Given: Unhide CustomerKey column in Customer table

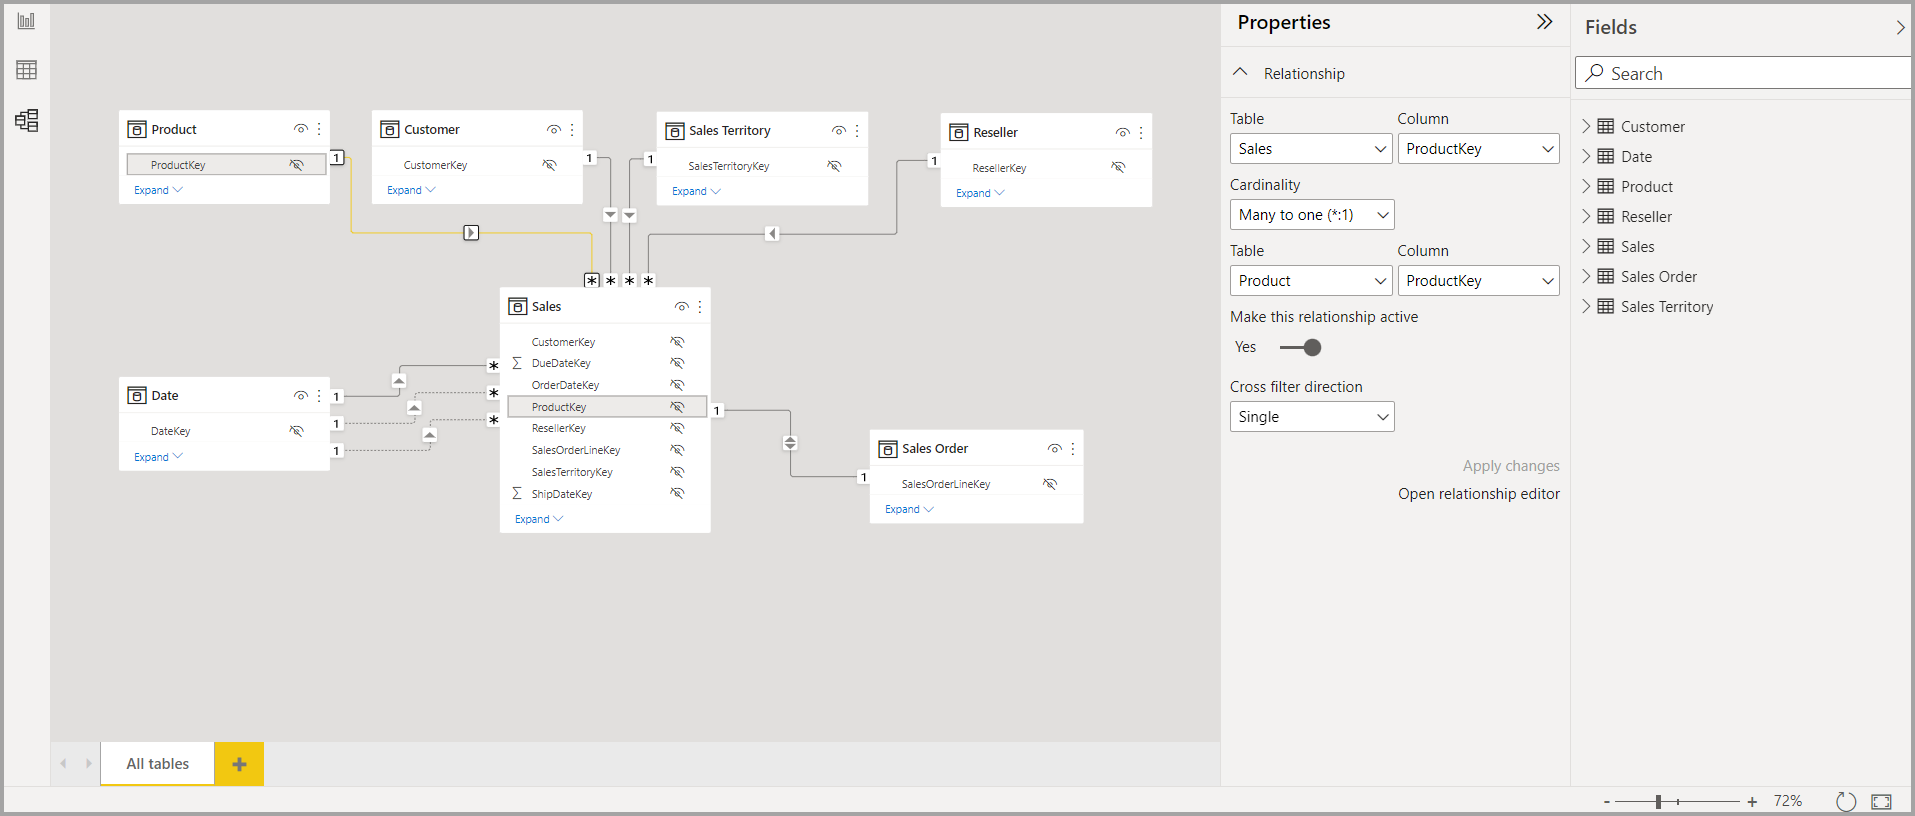Looking at the screenshot, I should pos(549,165).
